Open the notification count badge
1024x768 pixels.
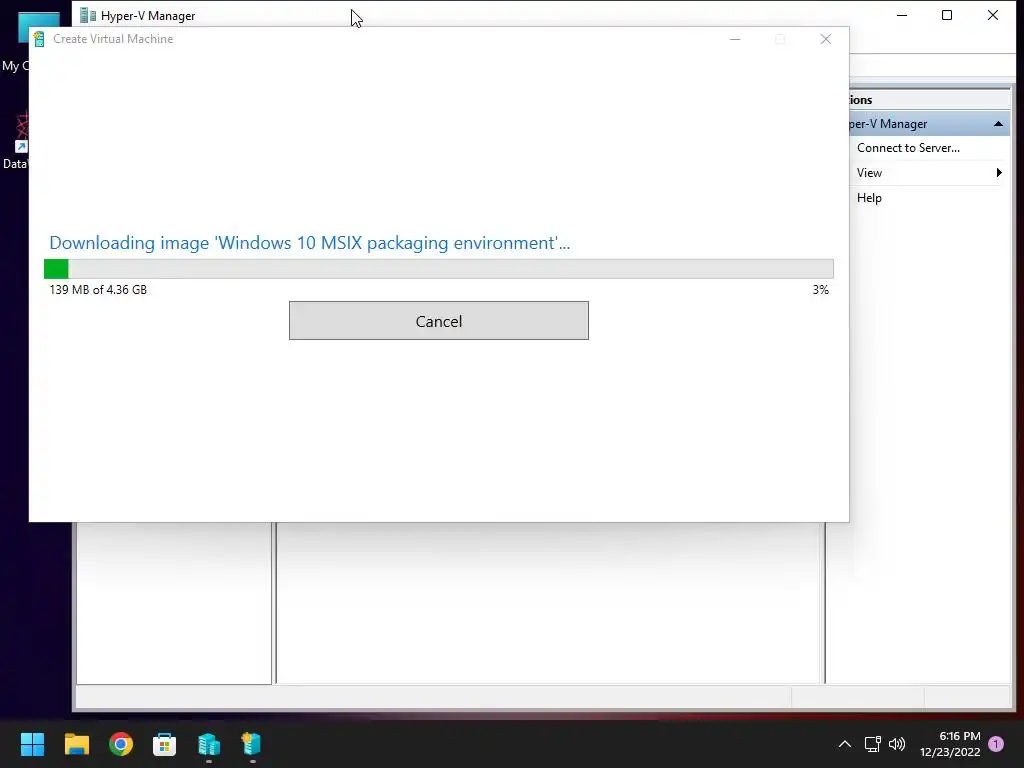point(996,744)
